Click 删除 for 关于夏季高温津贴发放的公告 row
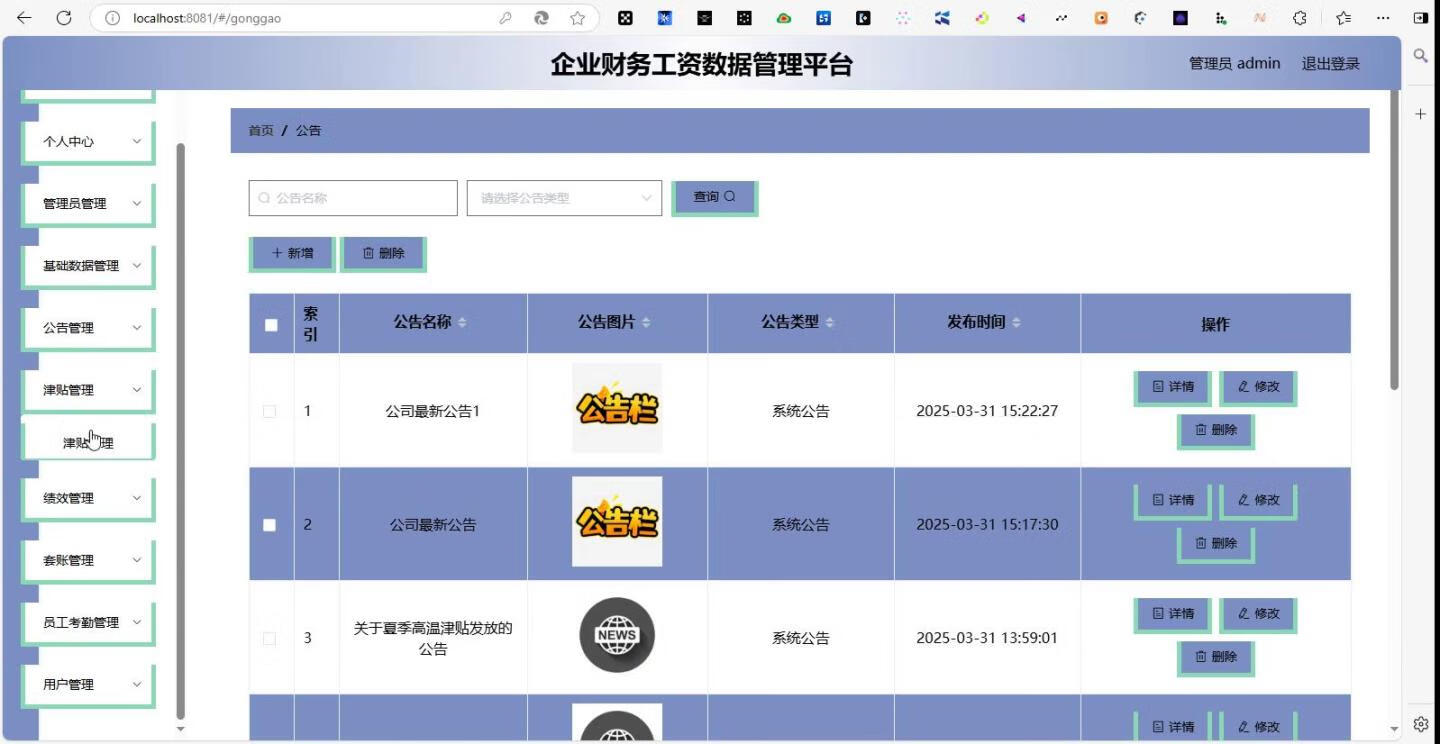The height and width of the screenshot is (744, 1440). click(1215, 657)
